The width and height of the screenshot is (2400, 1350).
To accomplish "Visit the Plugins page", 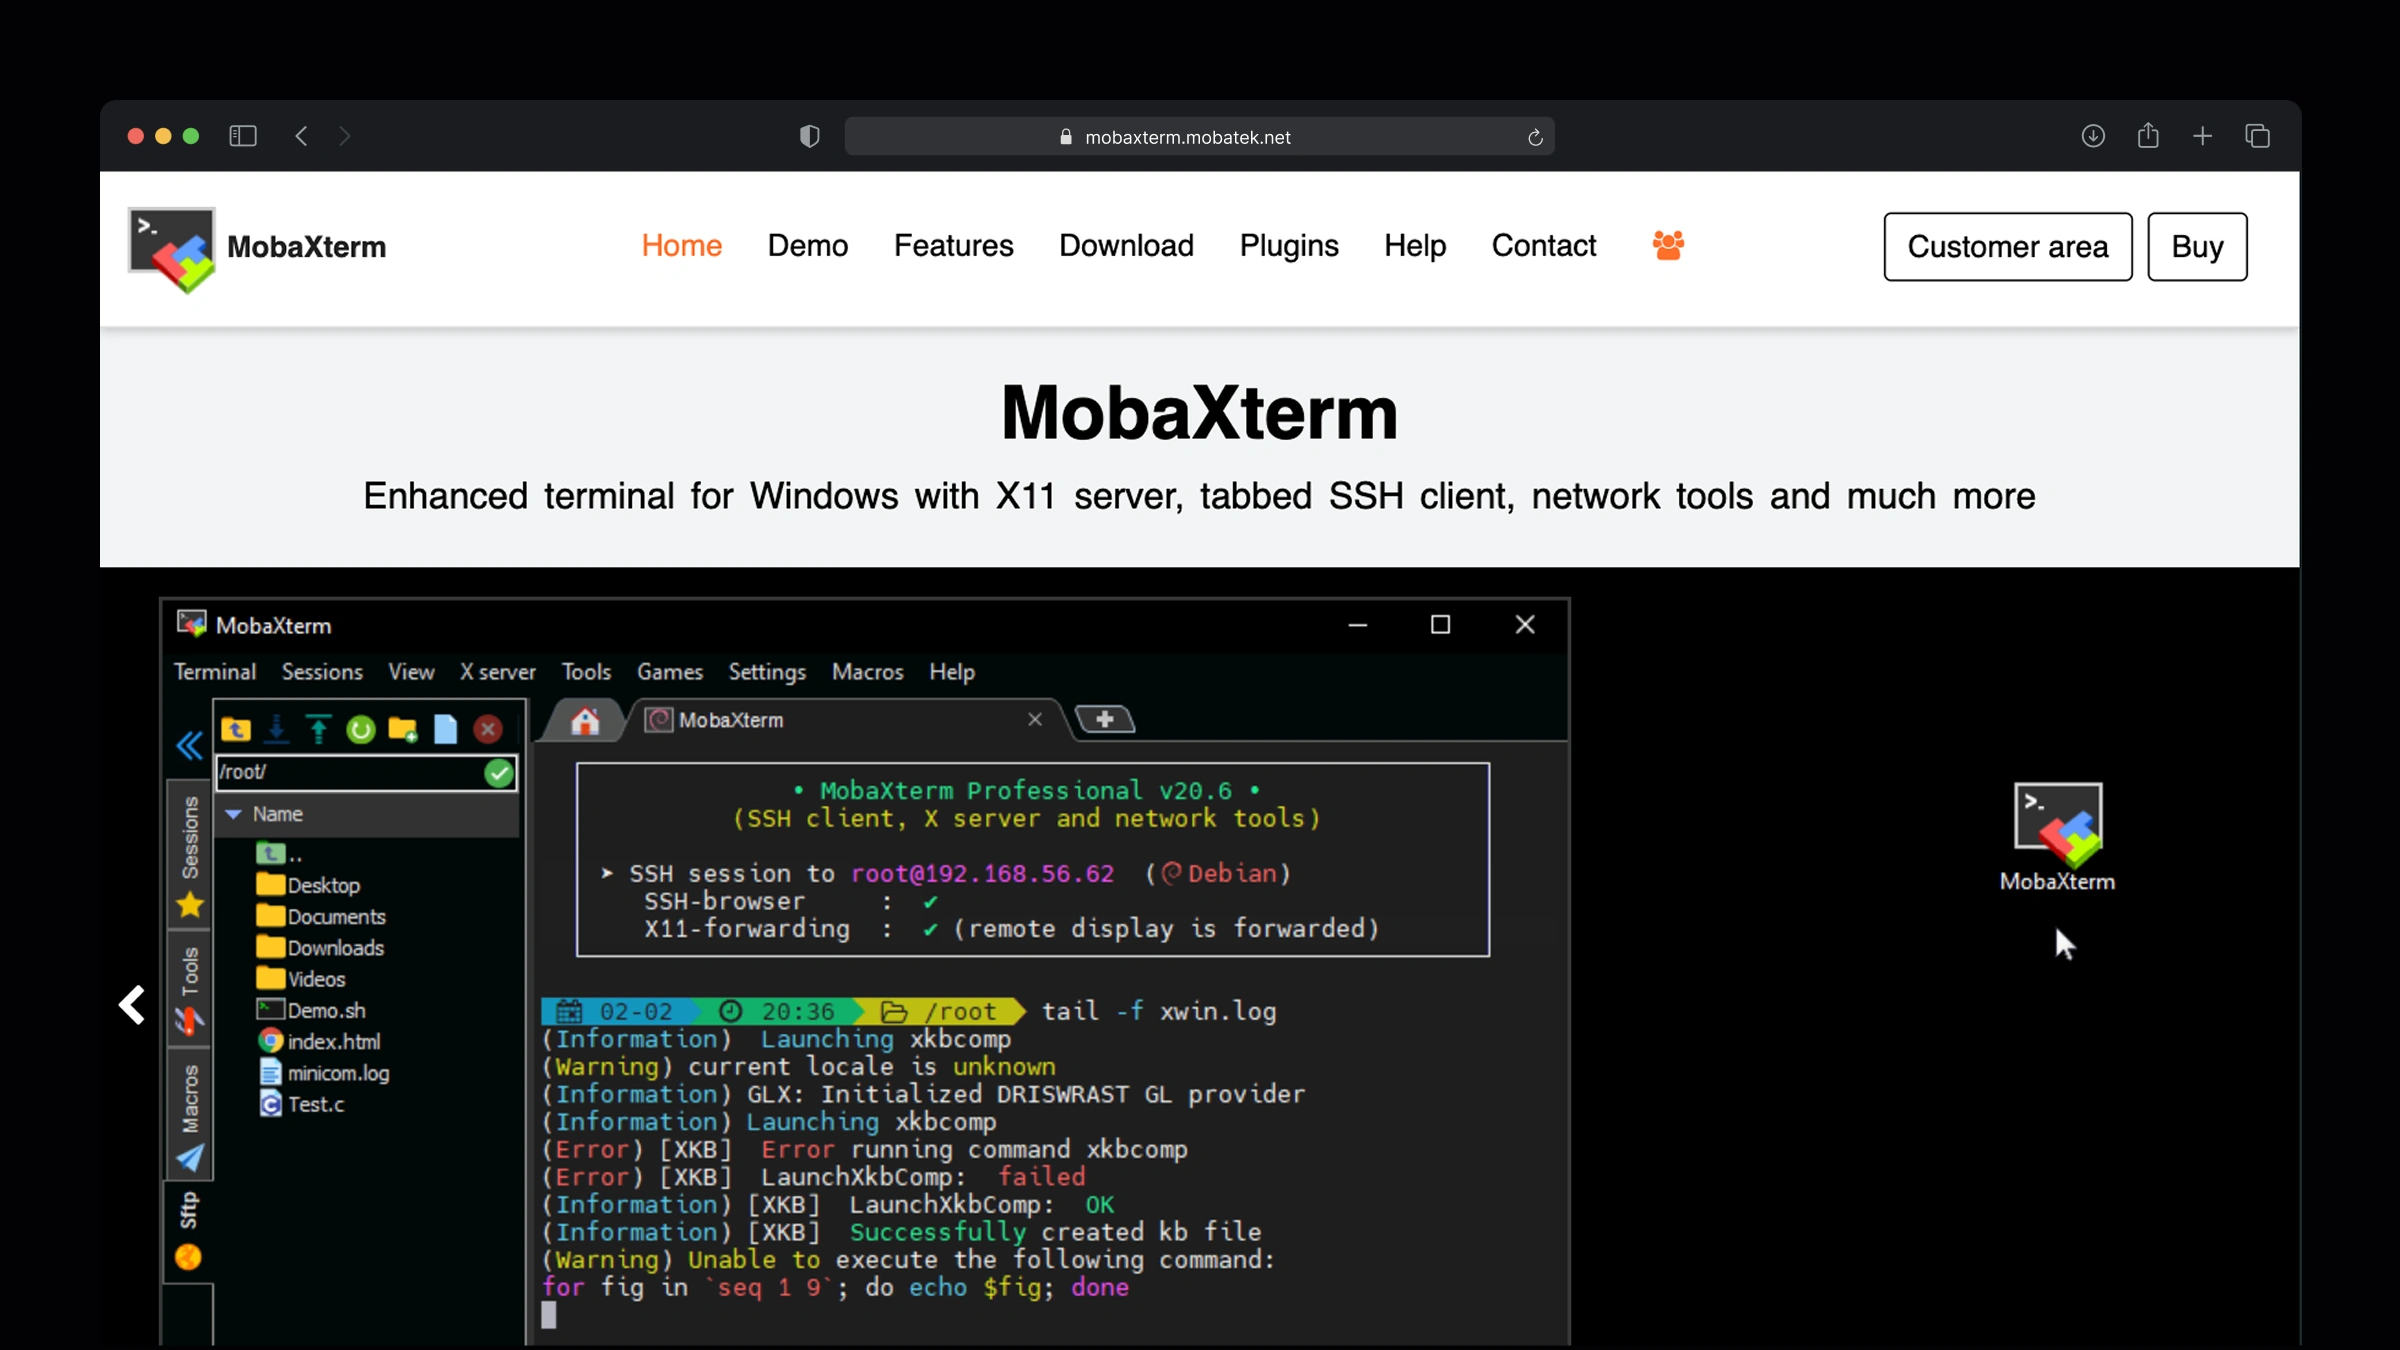I will click(x=1289, y=246).
